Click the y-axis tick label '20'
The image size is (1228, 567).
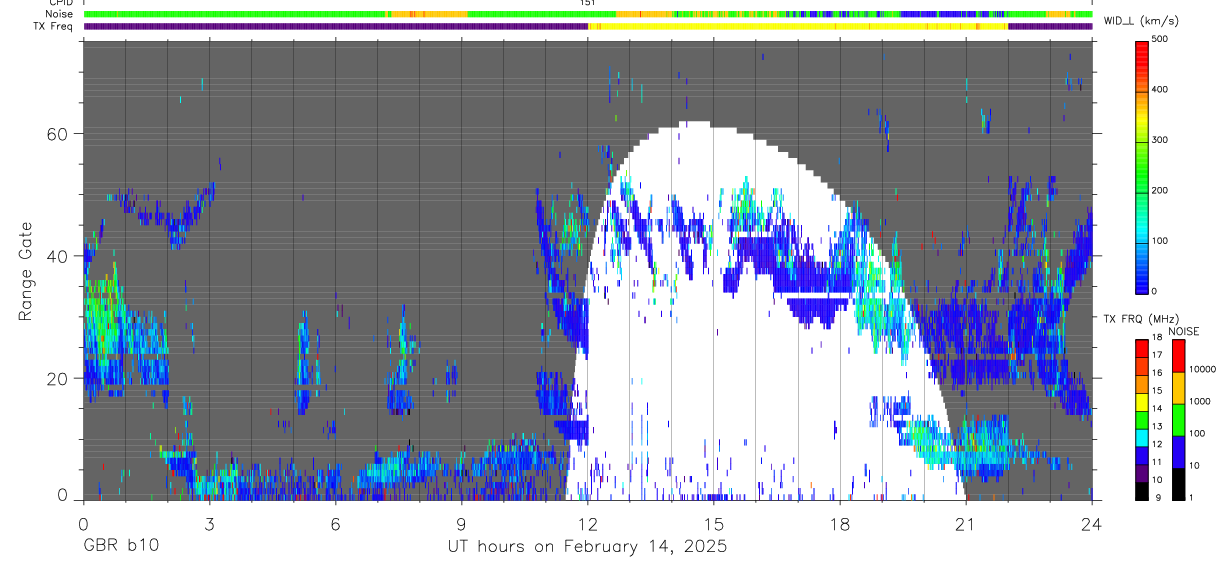[56, 378]
